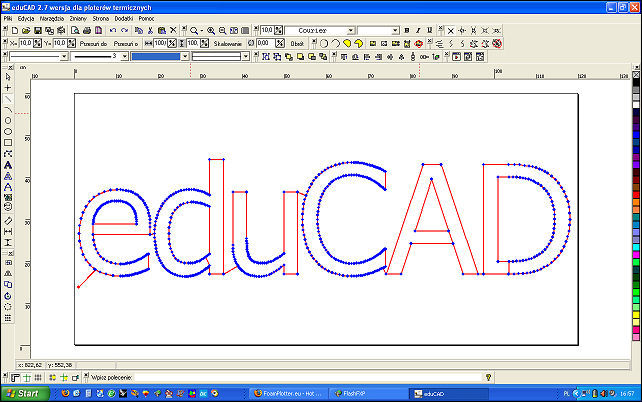Open print preview with the magnifier page icon
Viewport: 642px width, 402px height.
tap(75, 31)
